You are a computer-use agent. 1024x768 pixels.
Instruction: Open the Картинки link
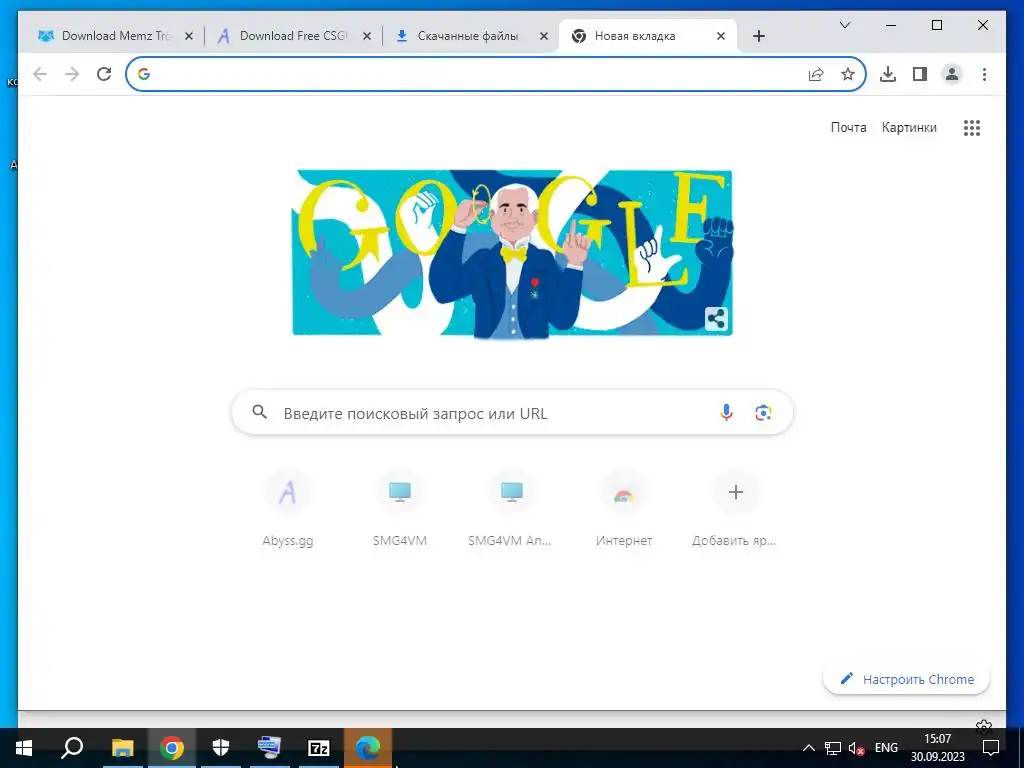tap(909, 127)
